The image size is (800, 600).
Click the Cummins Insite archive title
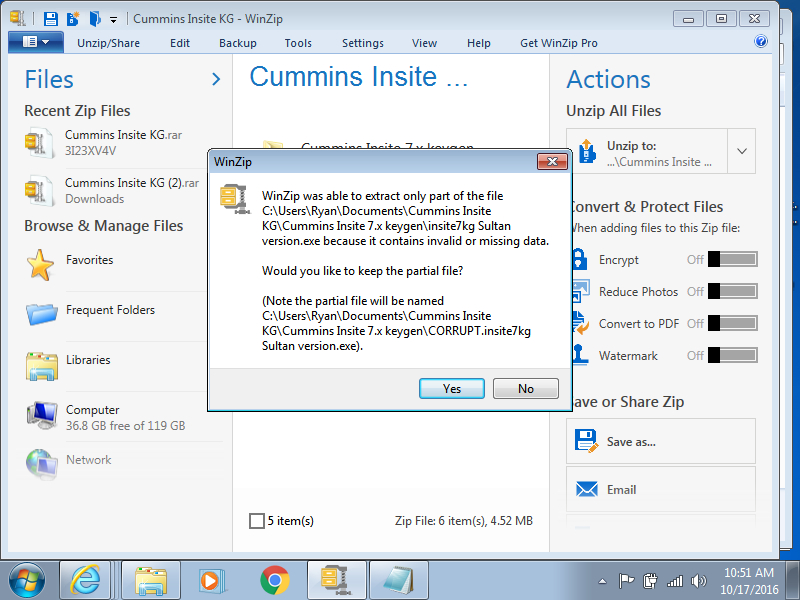(358, 77)
